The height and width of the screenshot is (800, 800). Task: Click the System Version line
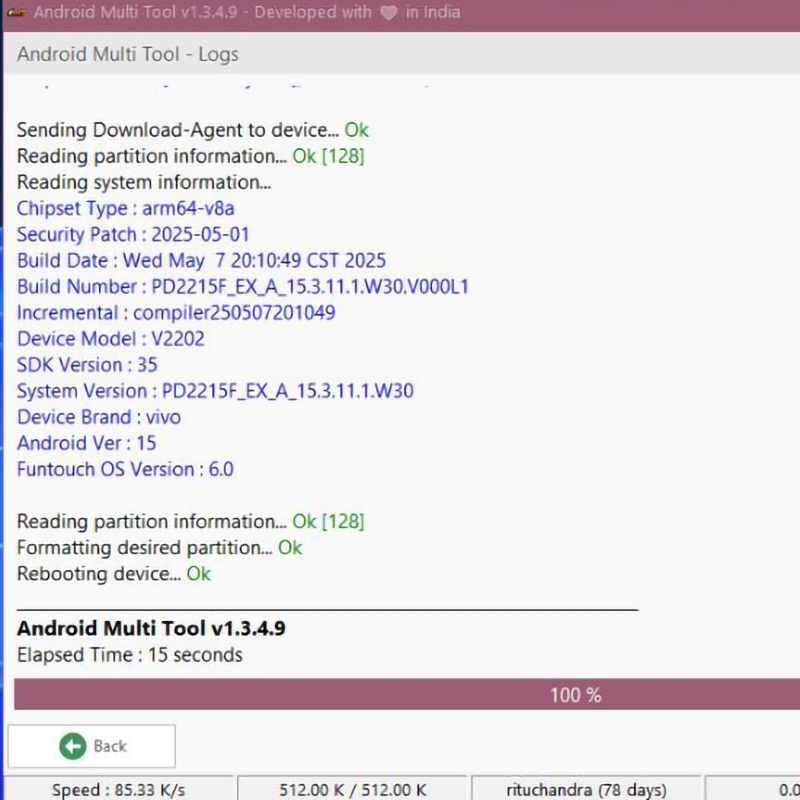point(215,391)
